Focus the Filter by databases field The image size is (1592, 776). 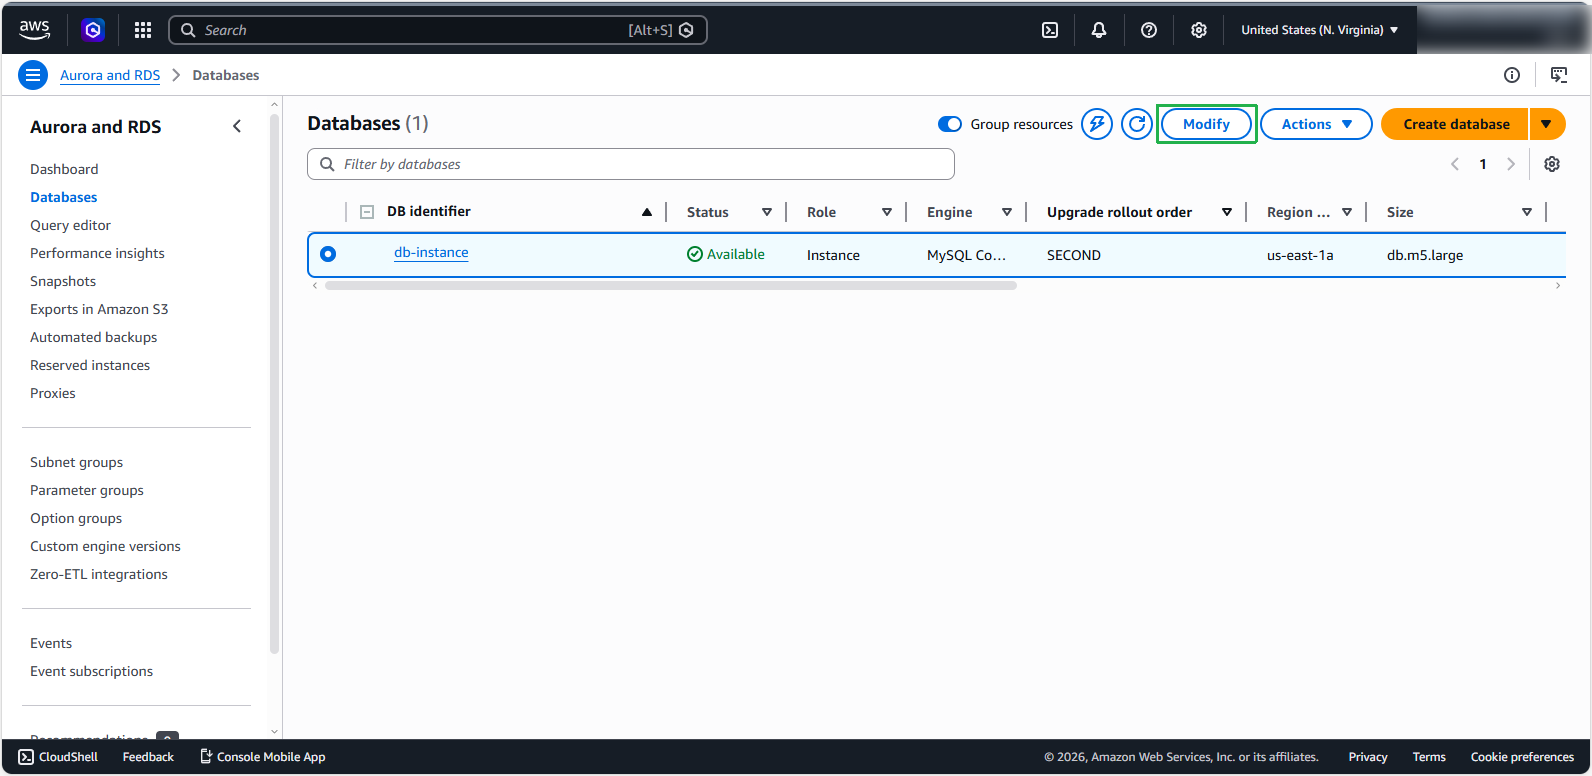click(x=631, y=164)
